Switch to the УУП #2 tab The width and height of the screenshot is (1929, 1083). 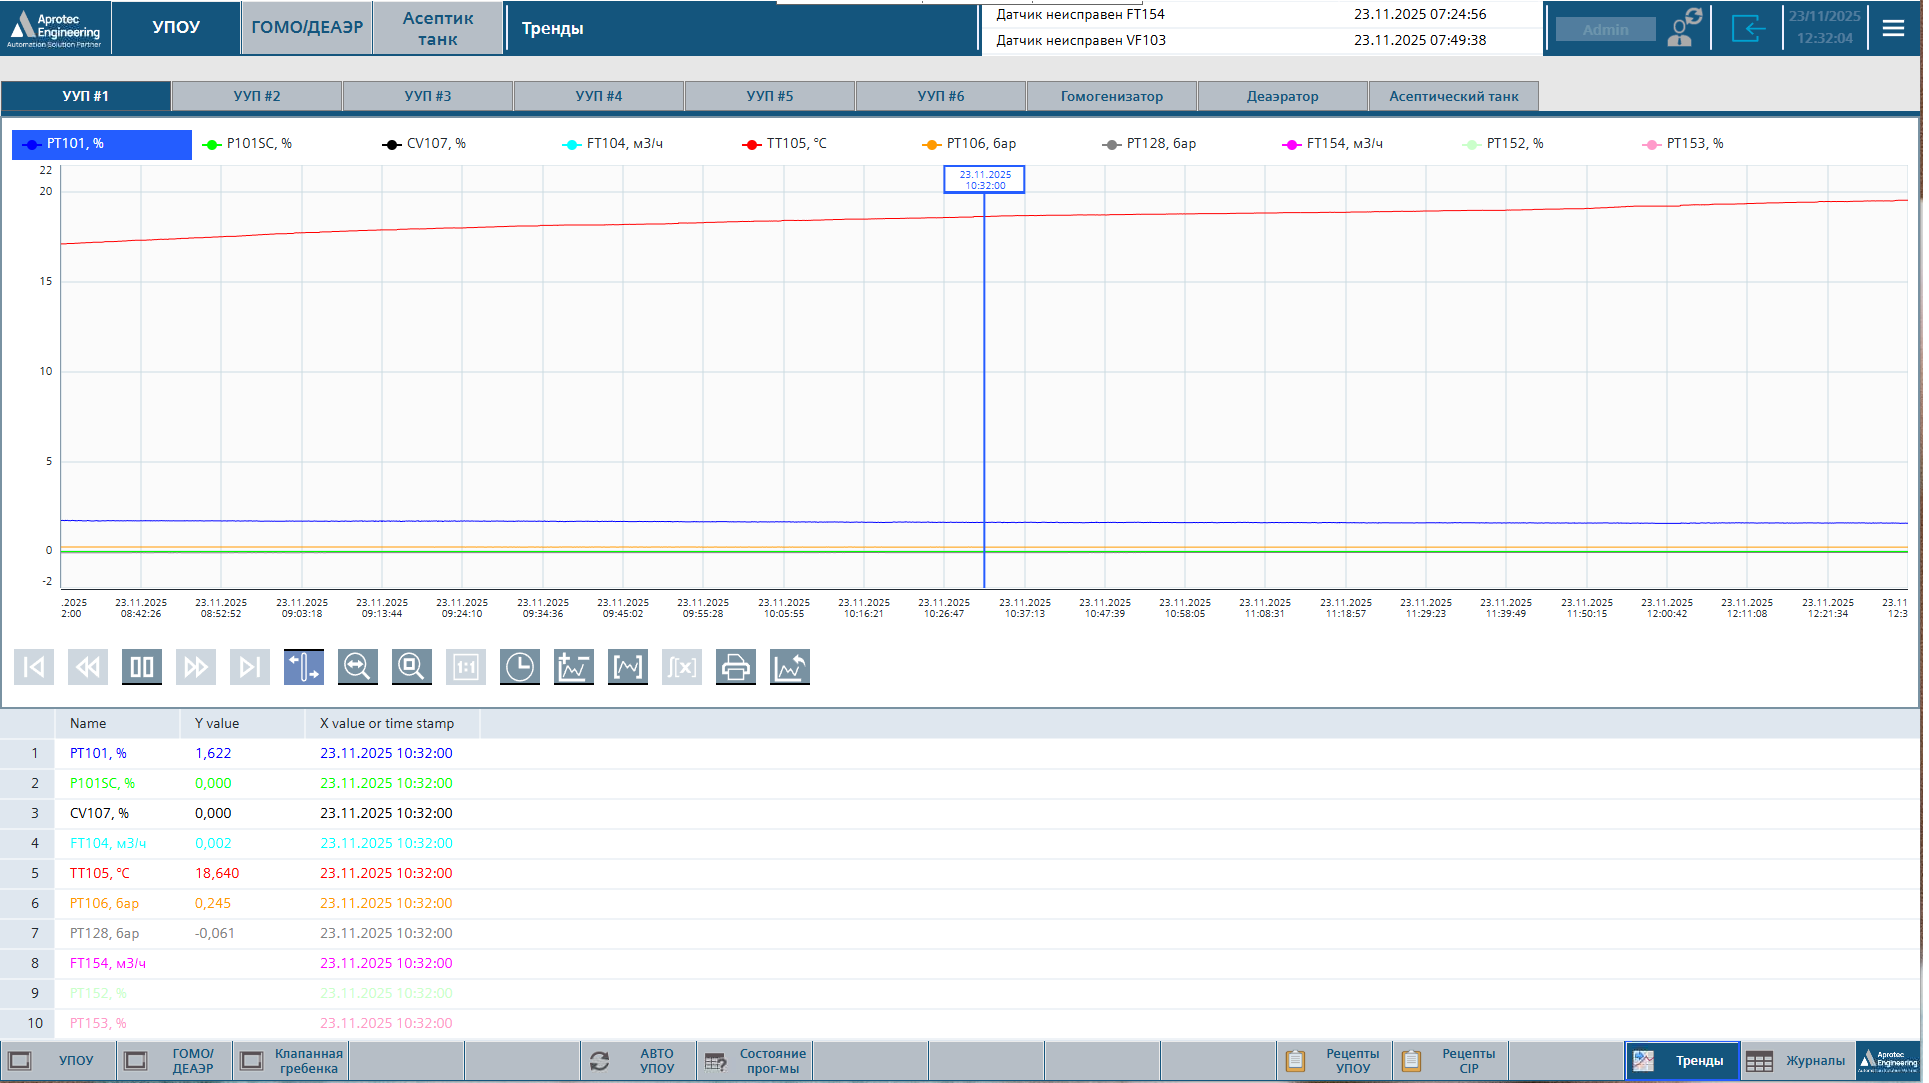click(257, 96)
